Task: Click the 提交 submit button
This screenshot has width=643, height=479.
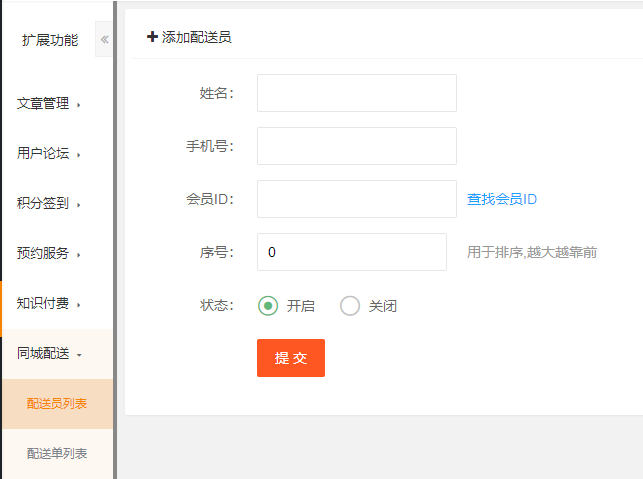Action: pyautogui.click(x=291, y=358)
